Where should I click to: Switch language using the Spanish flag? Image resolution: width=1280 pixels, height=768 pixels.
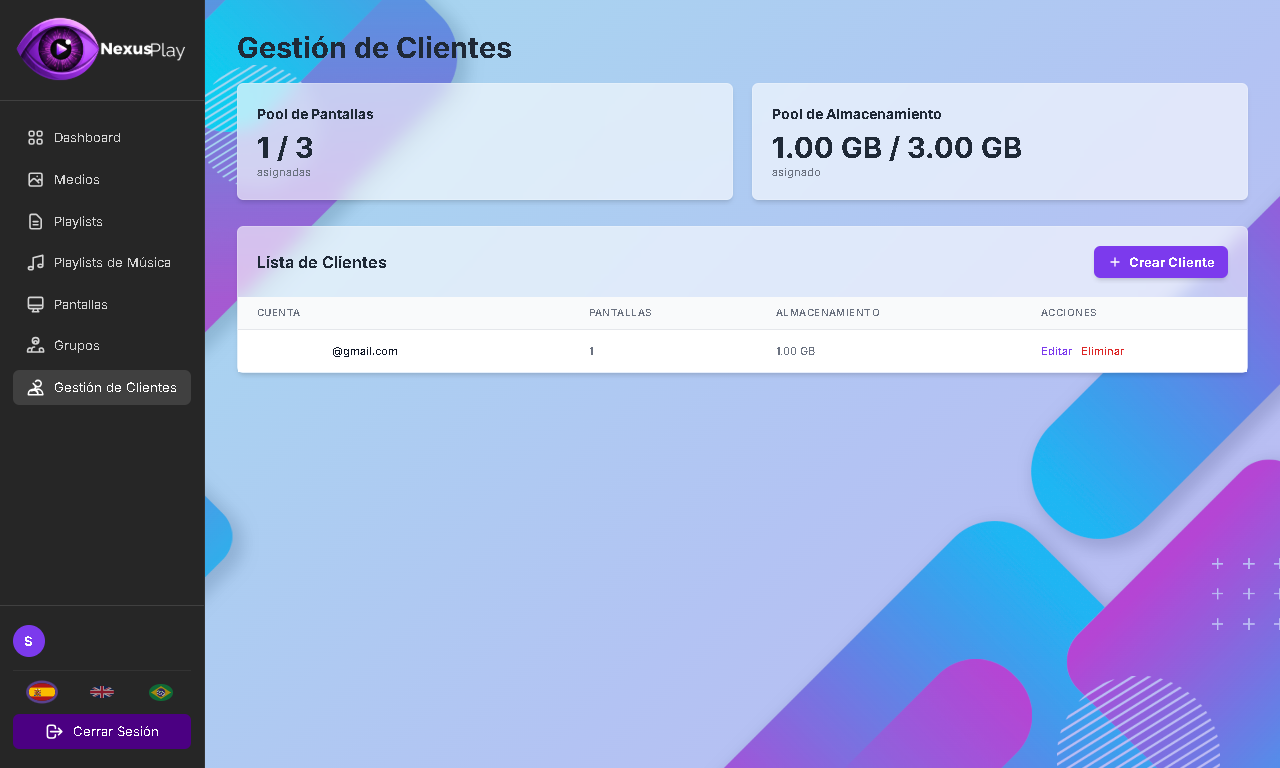click(x=42, y=691)
